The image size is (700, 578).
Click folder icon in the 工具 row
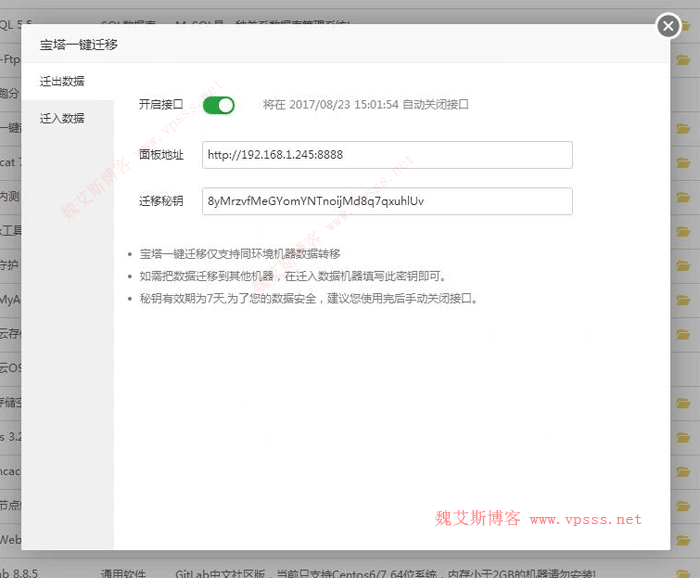point(684,230)
